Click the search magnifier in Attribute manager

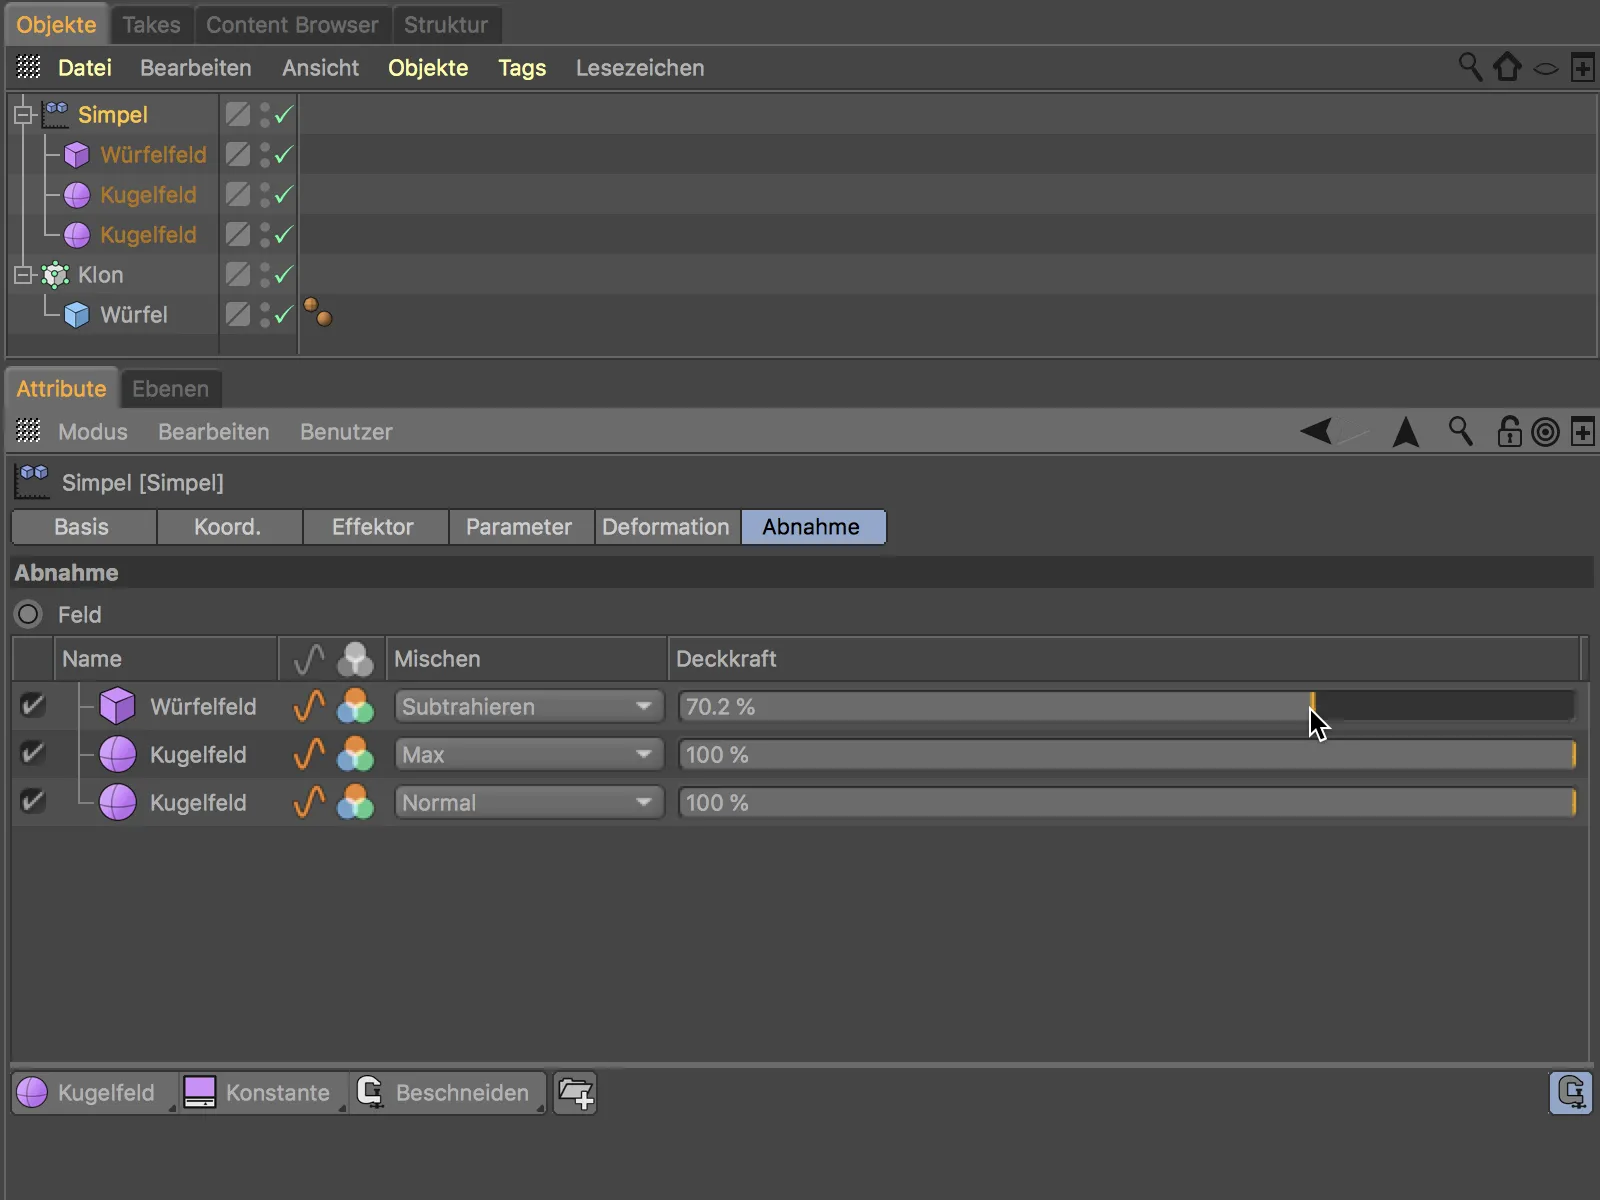pos(1461,431)
